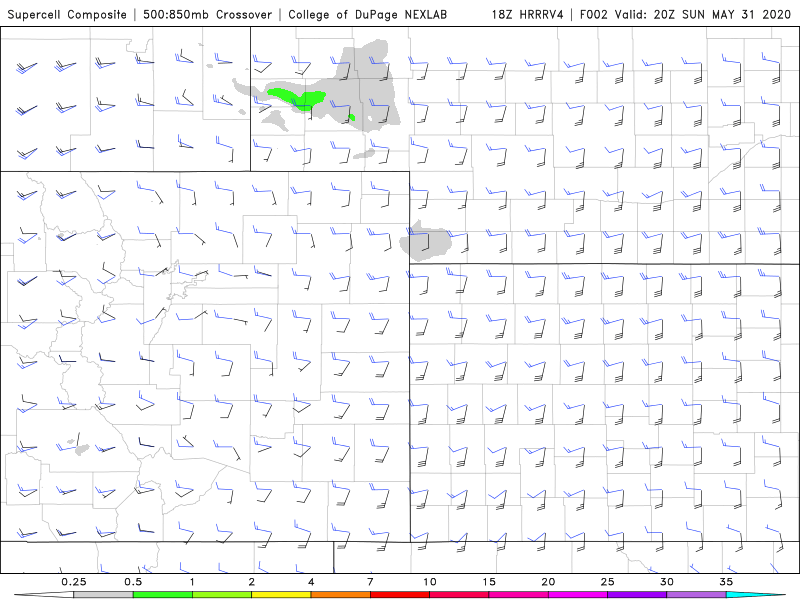
Task: Click the "20Z SUN MAY 31 2020" valid time
Action: point(722,14)
